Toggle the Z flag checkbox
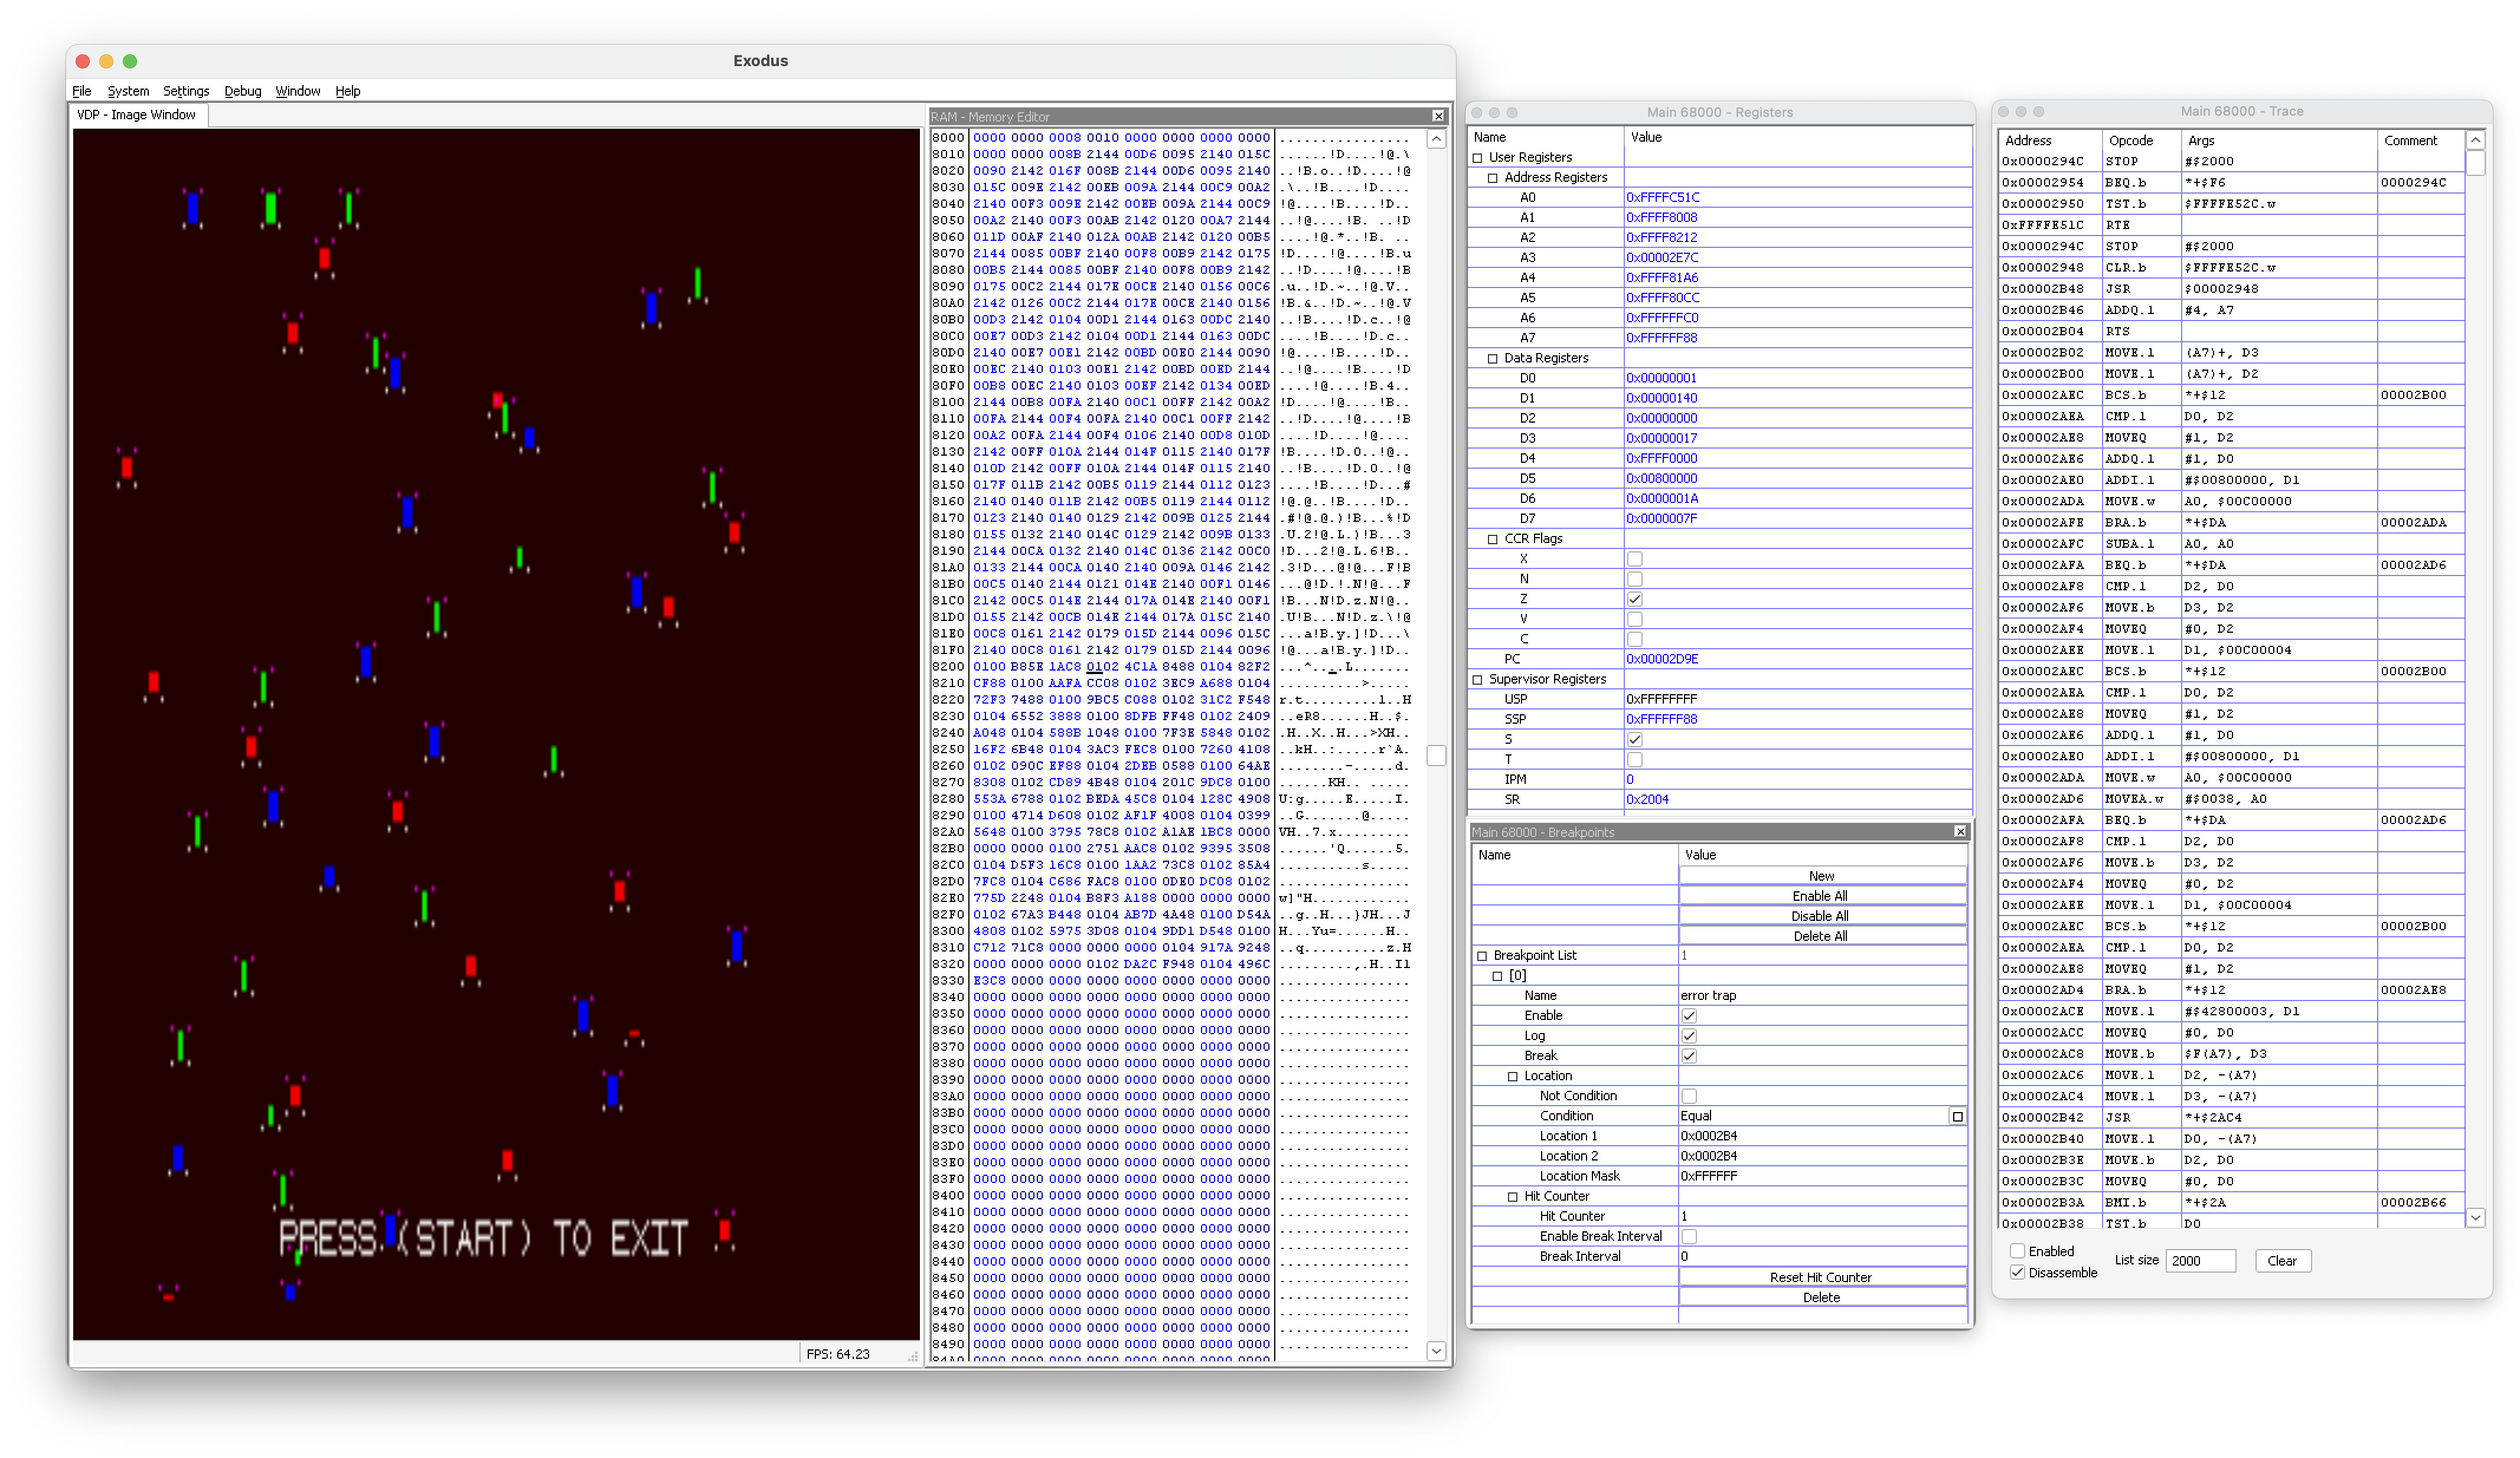Screen dimensions: 2520x1458 (x=1634, y=599)
